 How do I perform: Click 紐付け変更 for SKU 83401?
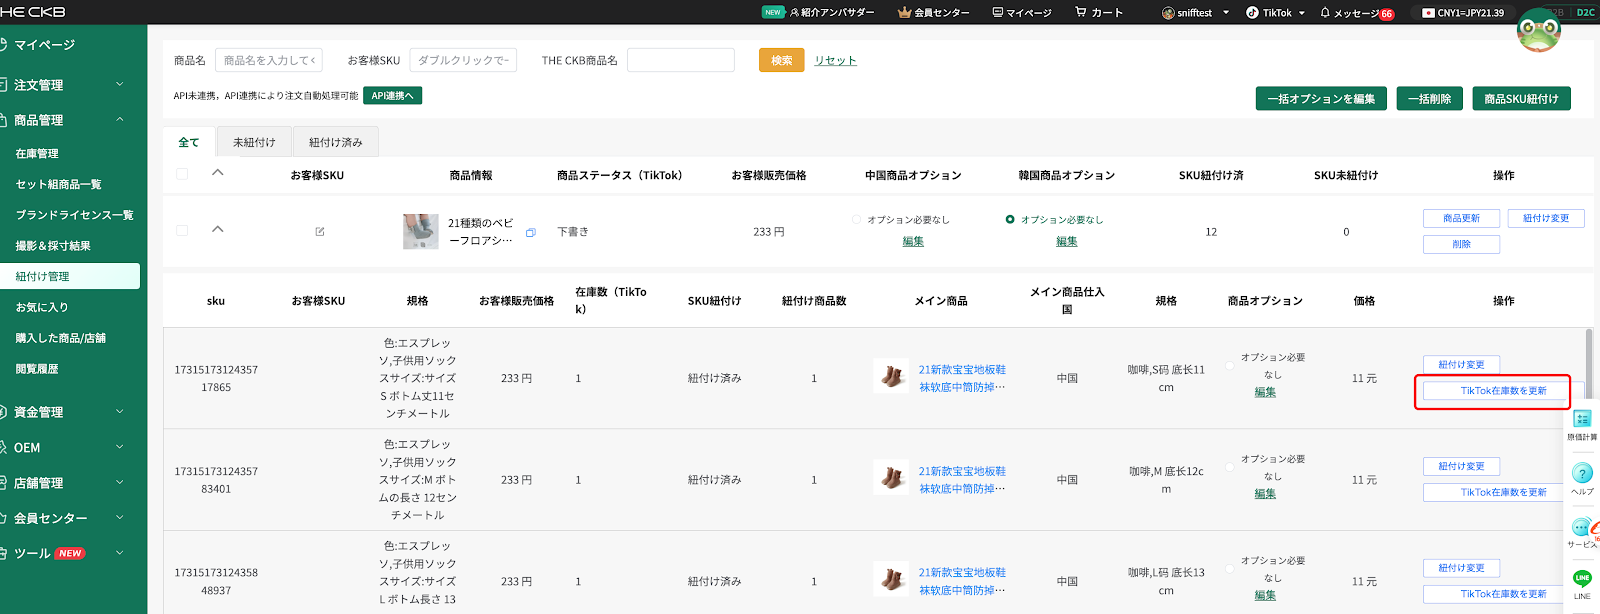click(1461, 466)
